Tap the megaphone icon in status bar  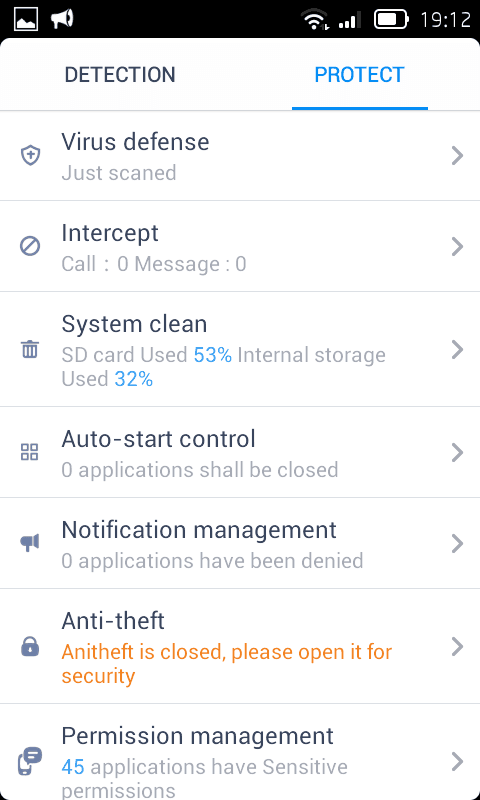pyautogui.click(x=62, y=19)
